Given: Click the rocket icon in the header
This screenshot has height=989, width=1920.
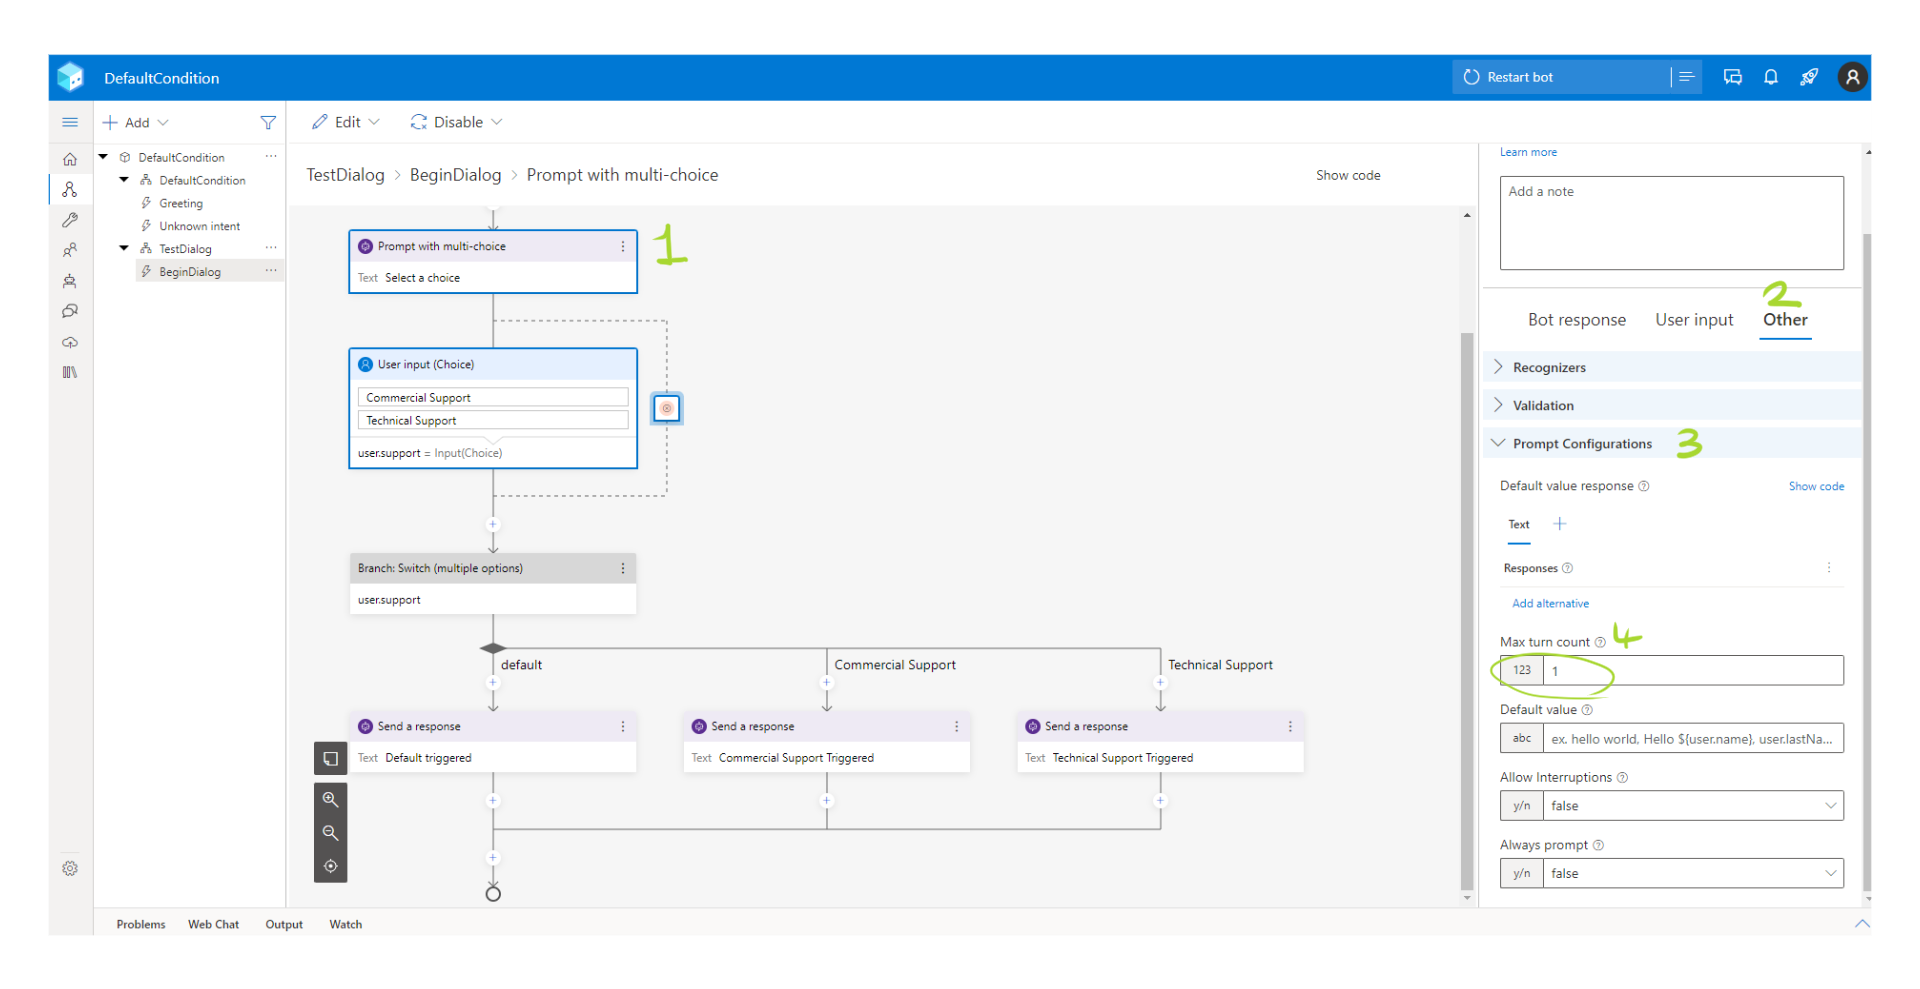Looking at the screenshot, I should 1810,77.
